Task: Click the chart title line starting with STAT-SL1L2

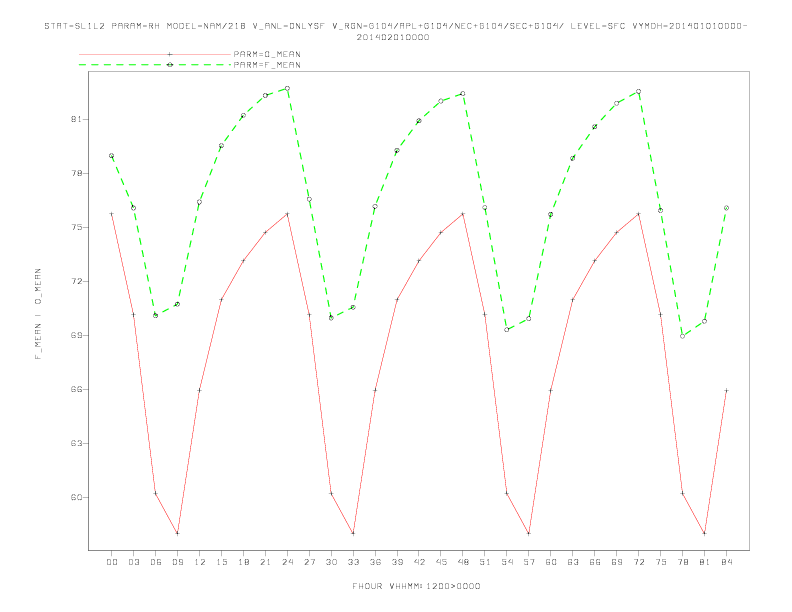Action: (x=395, y=26)
